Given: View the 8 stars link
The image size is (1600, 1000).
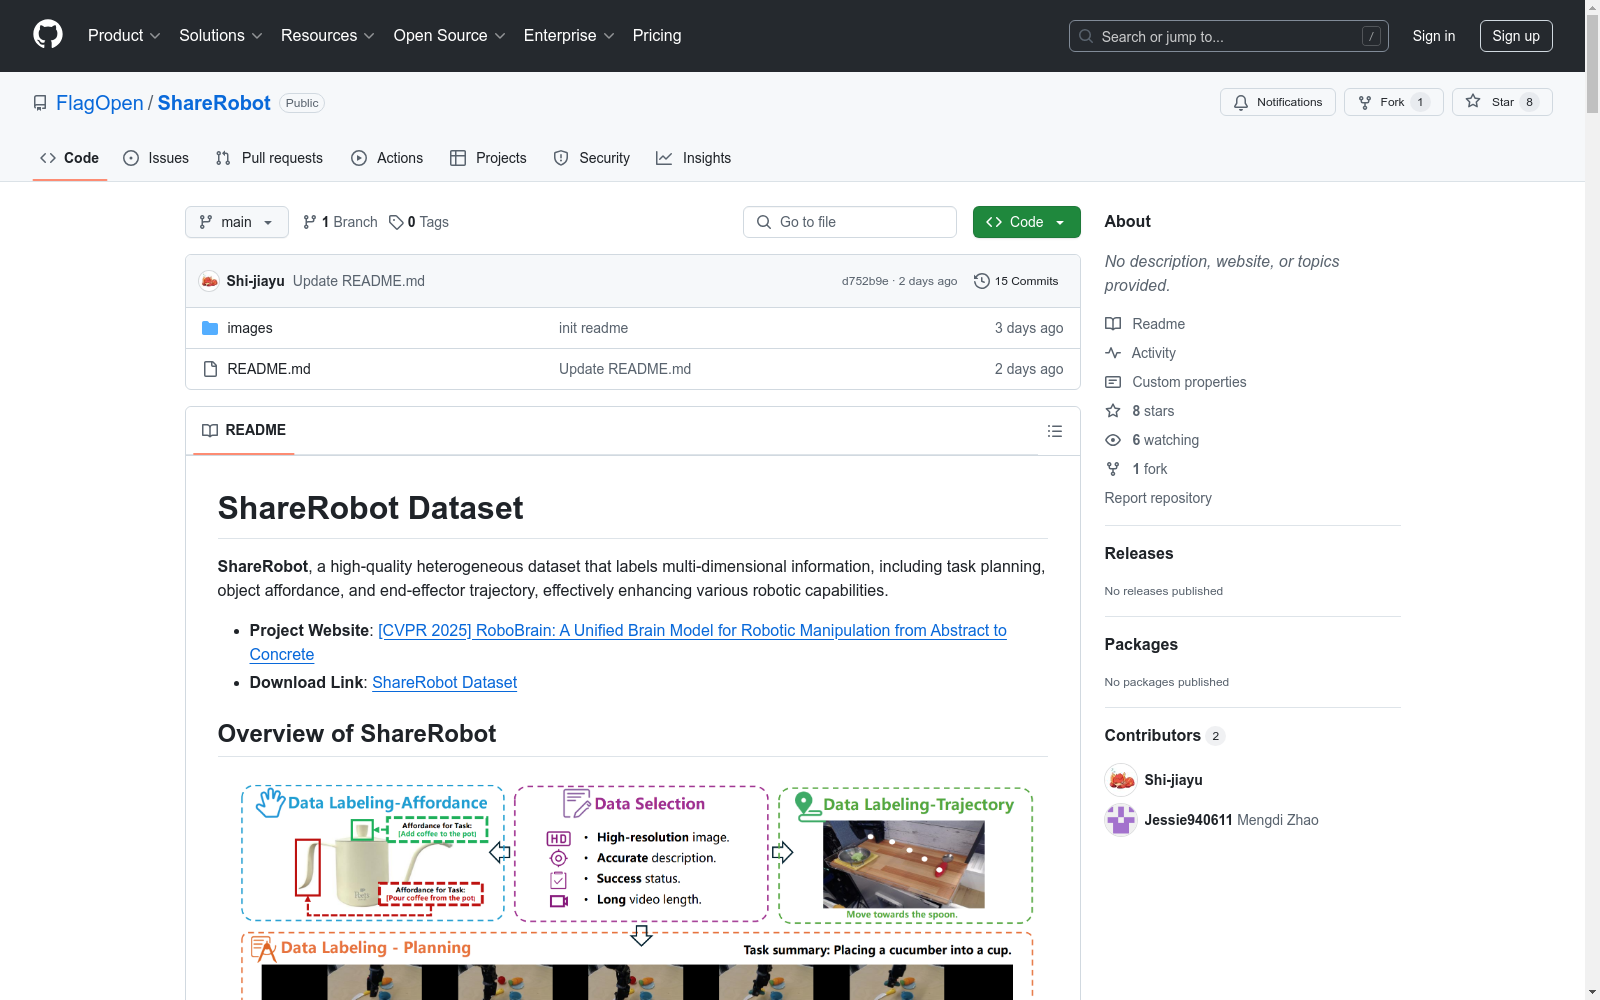Looking at the screenshot, I should coord(1140,411).
